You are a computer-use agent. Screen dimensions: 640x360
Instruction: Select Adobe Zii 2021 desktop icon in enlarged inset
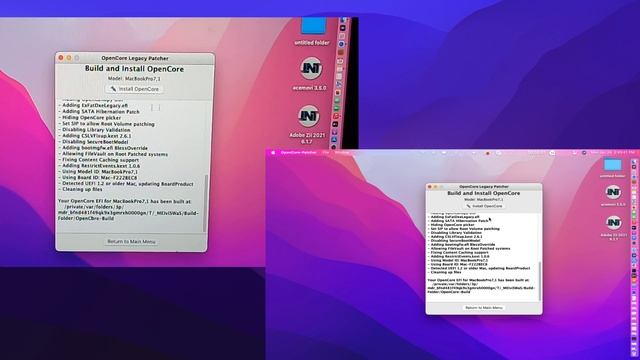(309, 116)
